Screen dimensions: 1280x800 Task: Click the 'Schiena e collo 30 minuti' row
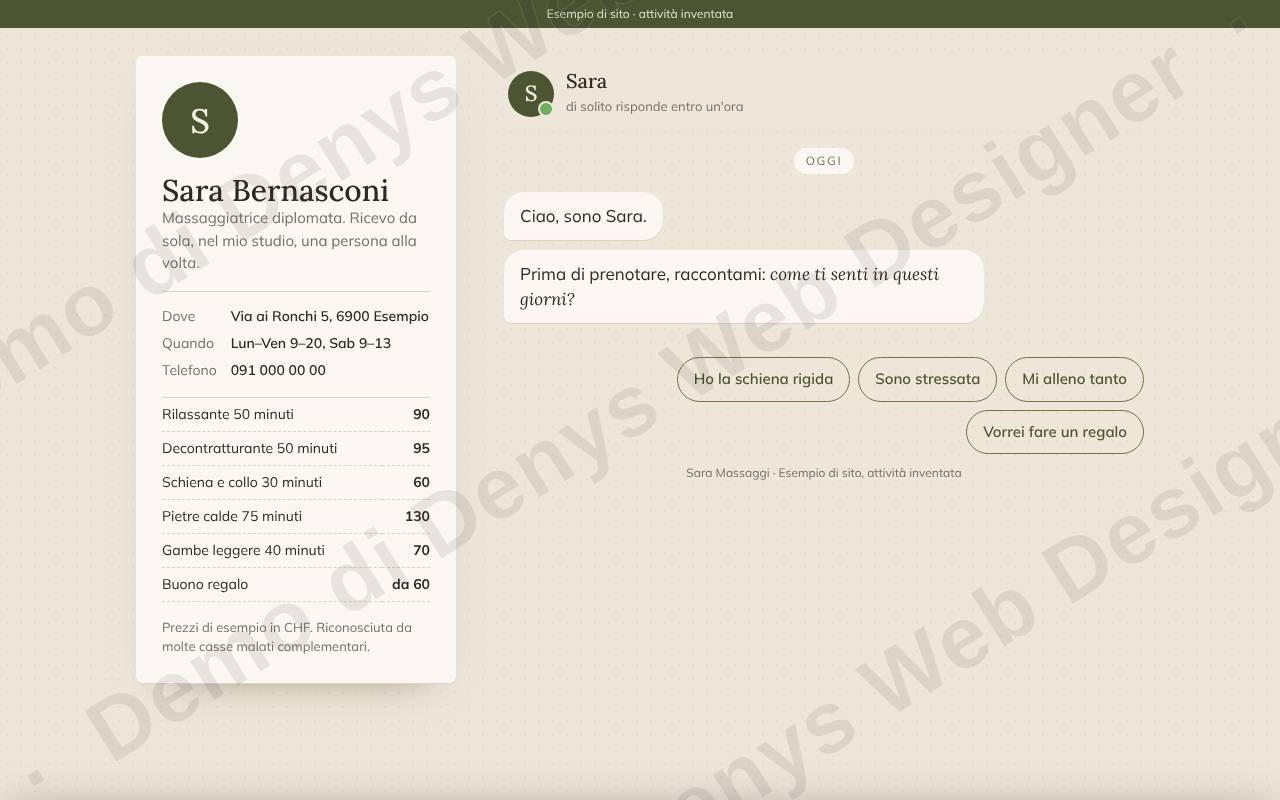(x=296, y=482)
